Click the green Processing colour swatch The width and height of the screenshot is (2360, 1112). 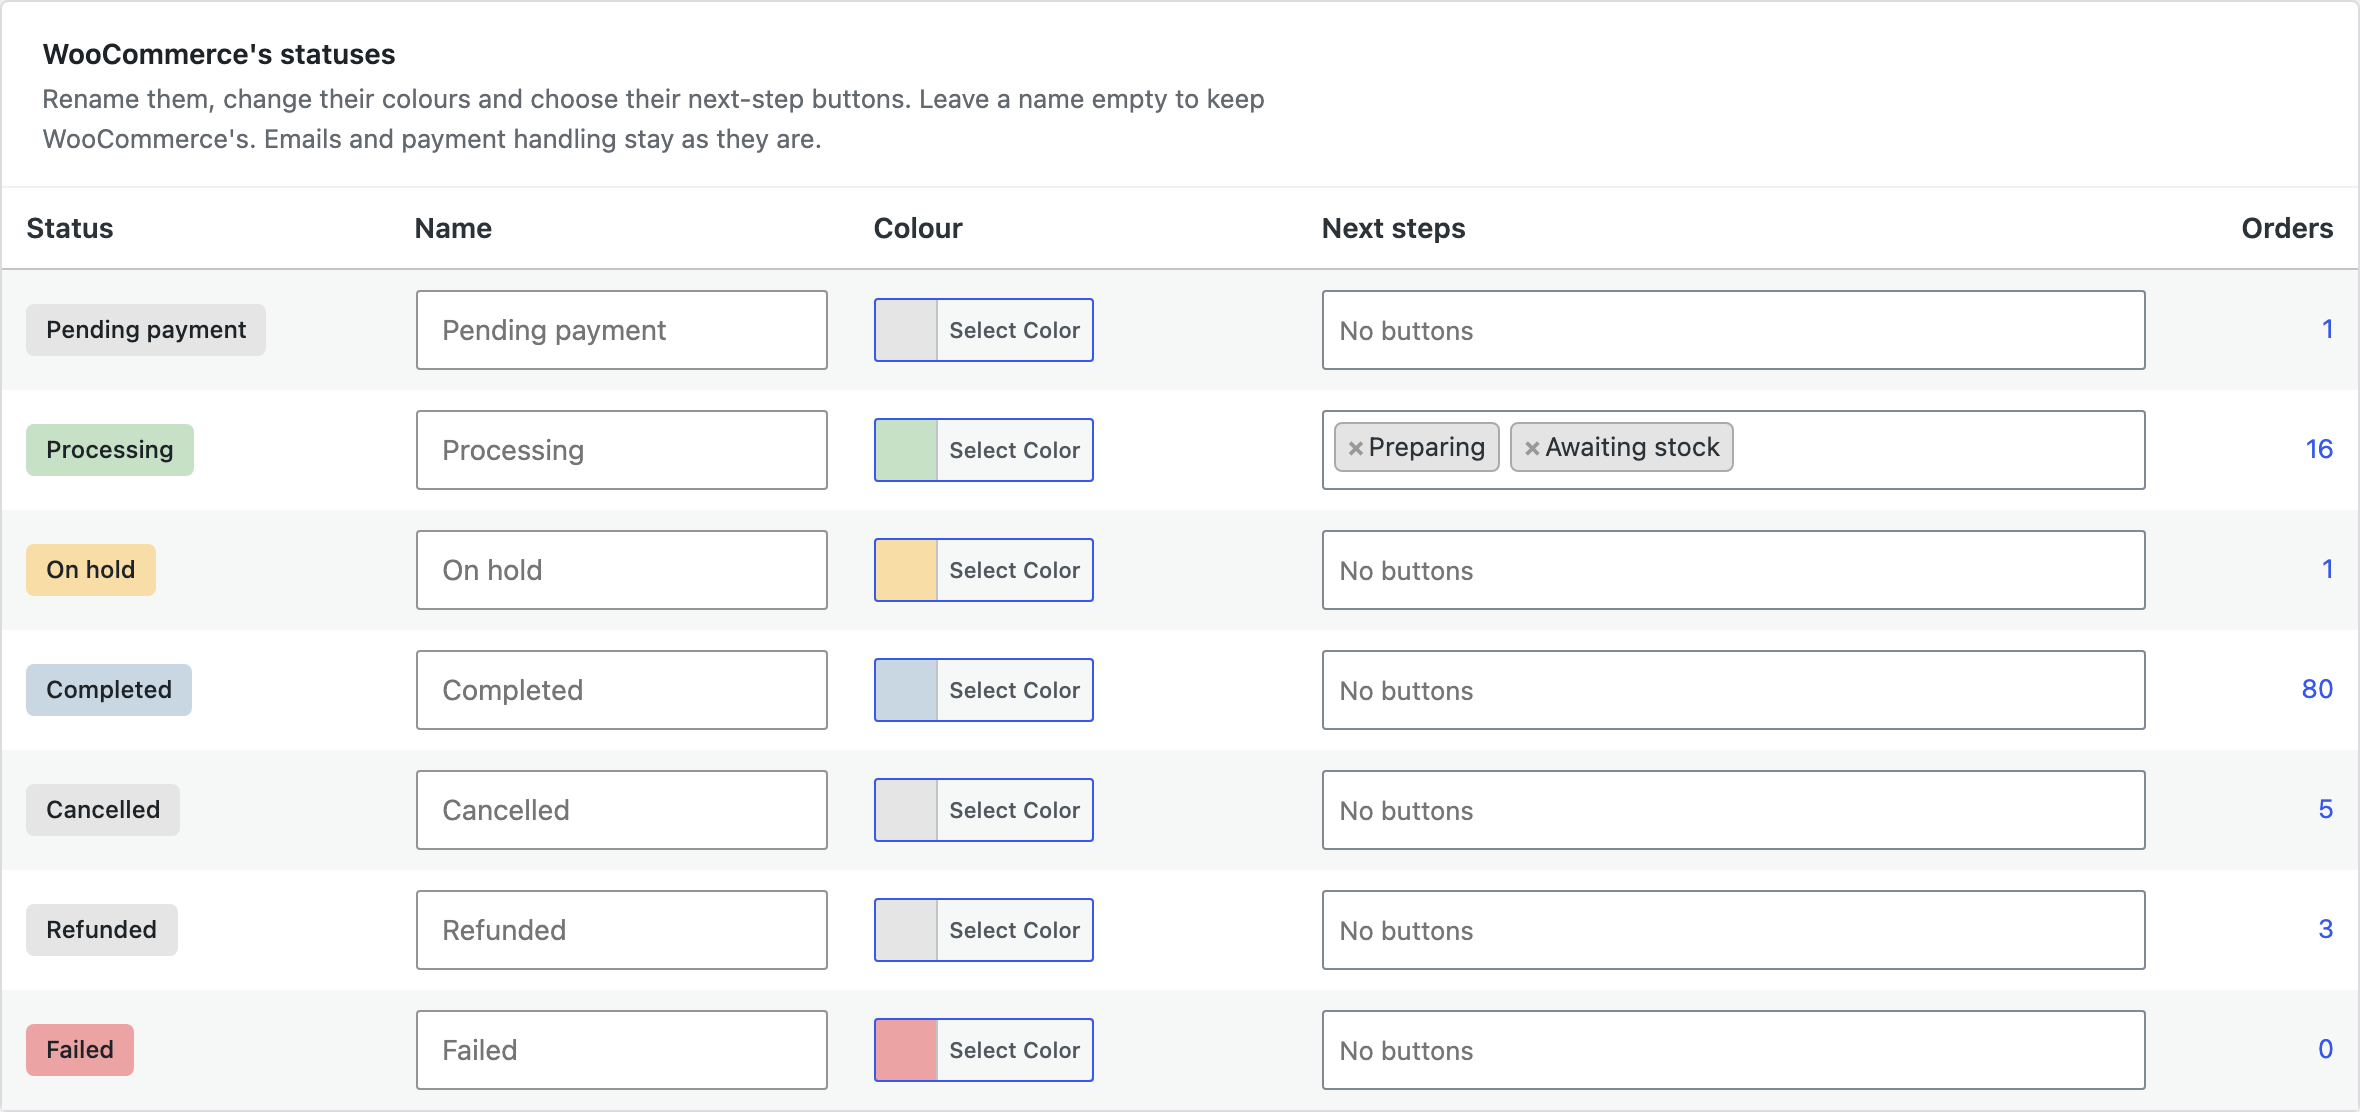point(906,450)
